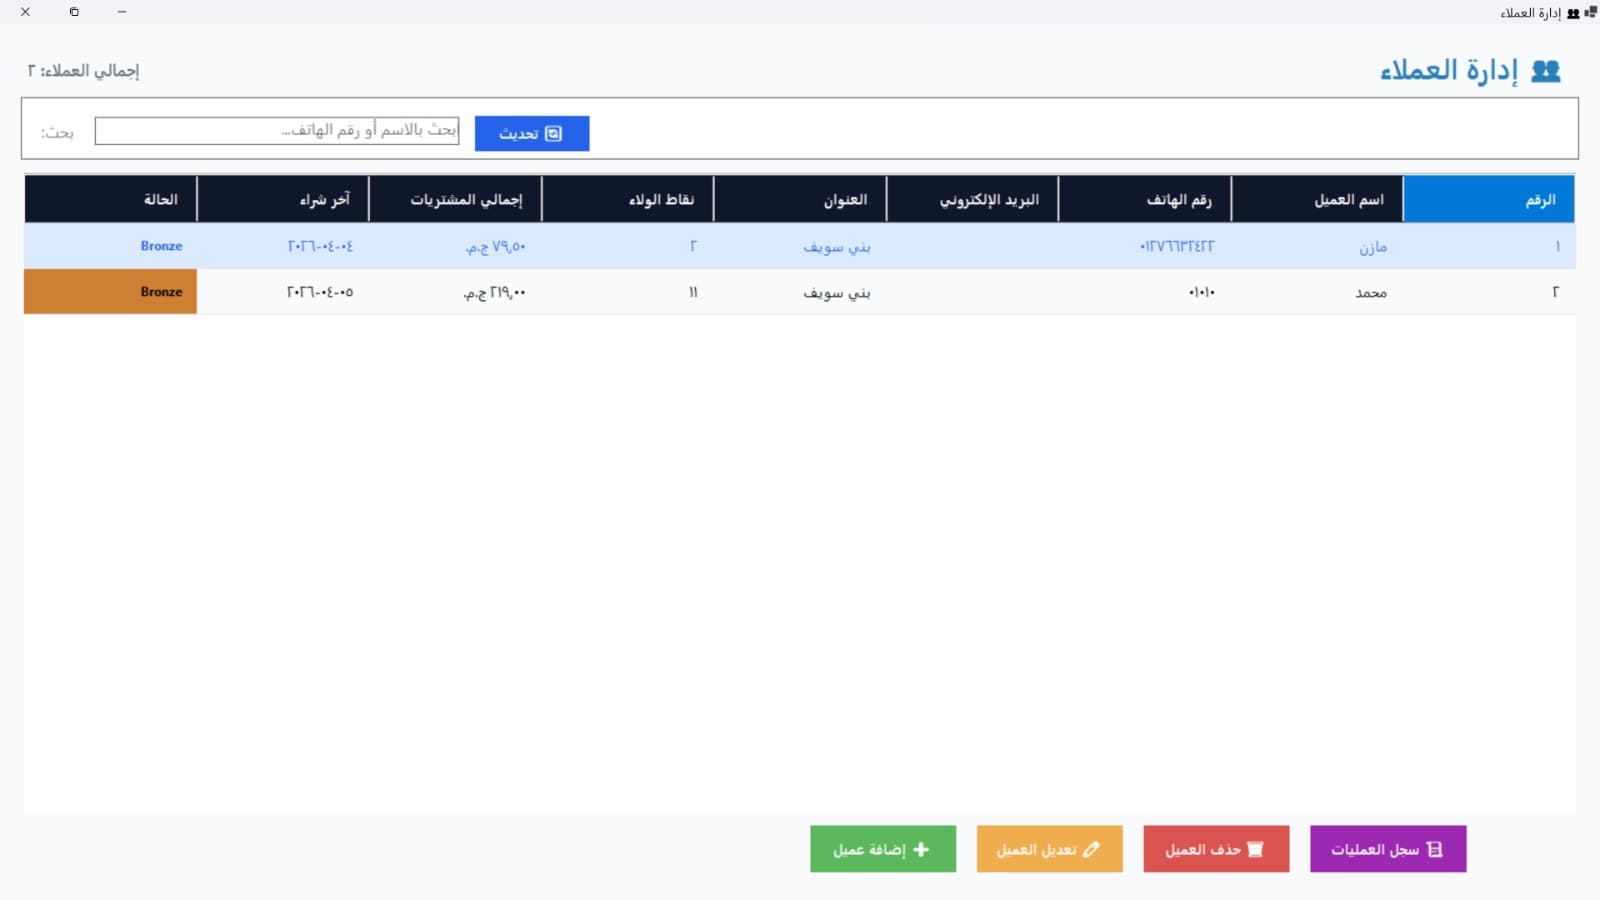Click the phone number in مازن's row
This screenshot has width=1600, height=900.
1177,247
